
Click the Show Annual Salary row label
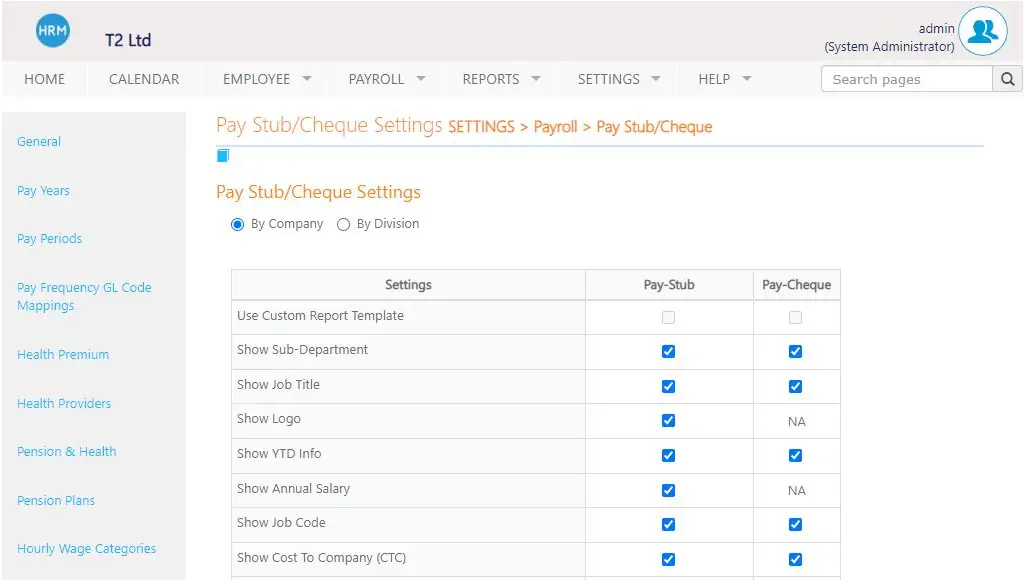click(x=293, y=489)
